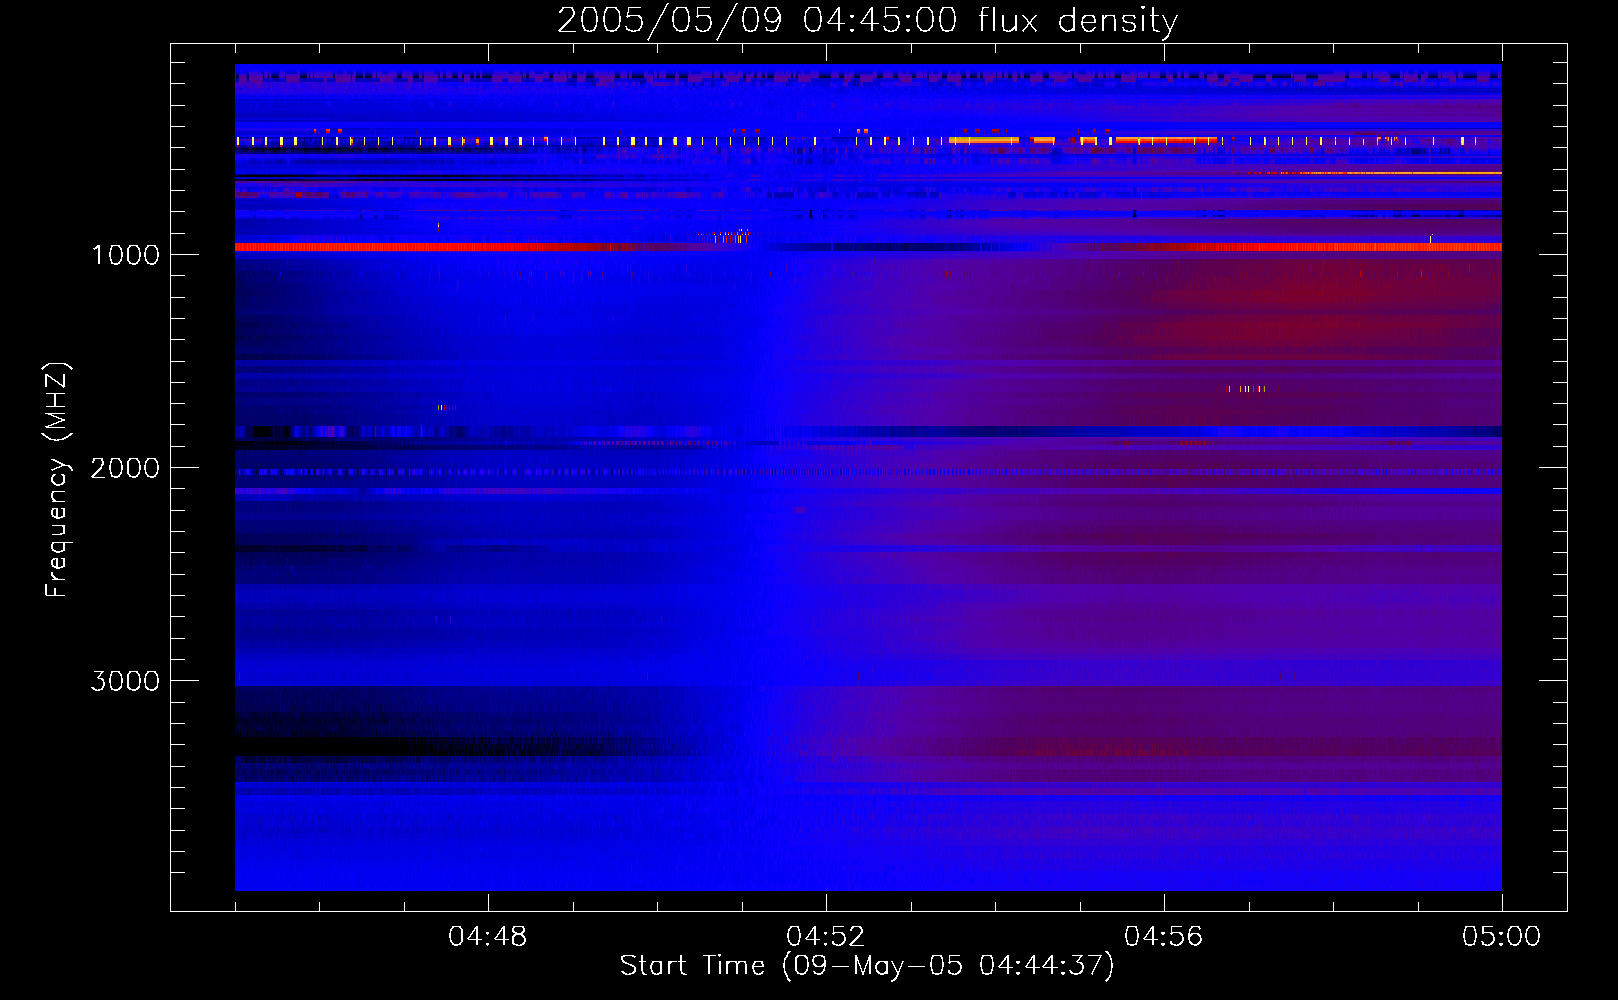
Task: Click the 05:00 time tick label
Action: point(1502,937)
